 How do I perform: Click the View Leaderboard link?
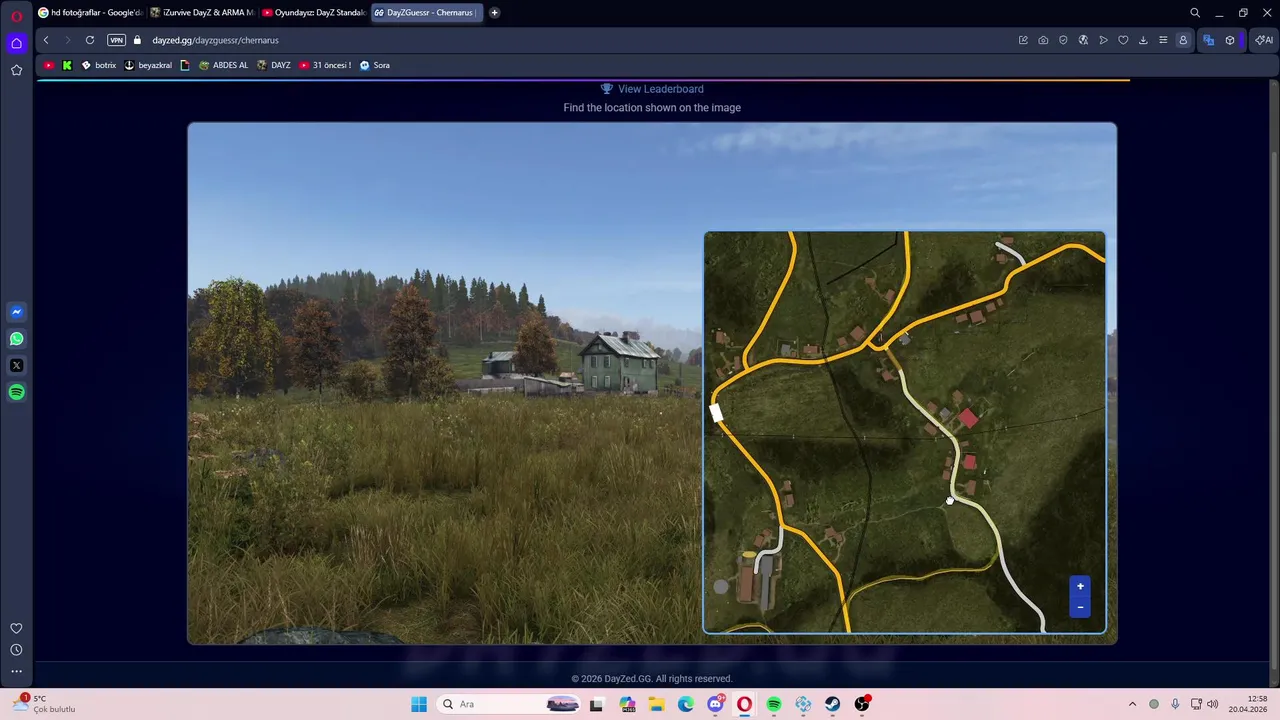pos(652,89)
